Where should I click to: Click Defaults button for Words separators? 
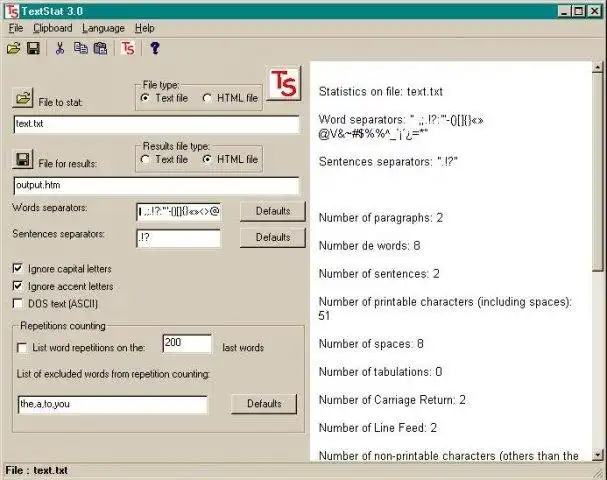click(x=273, y=211)
